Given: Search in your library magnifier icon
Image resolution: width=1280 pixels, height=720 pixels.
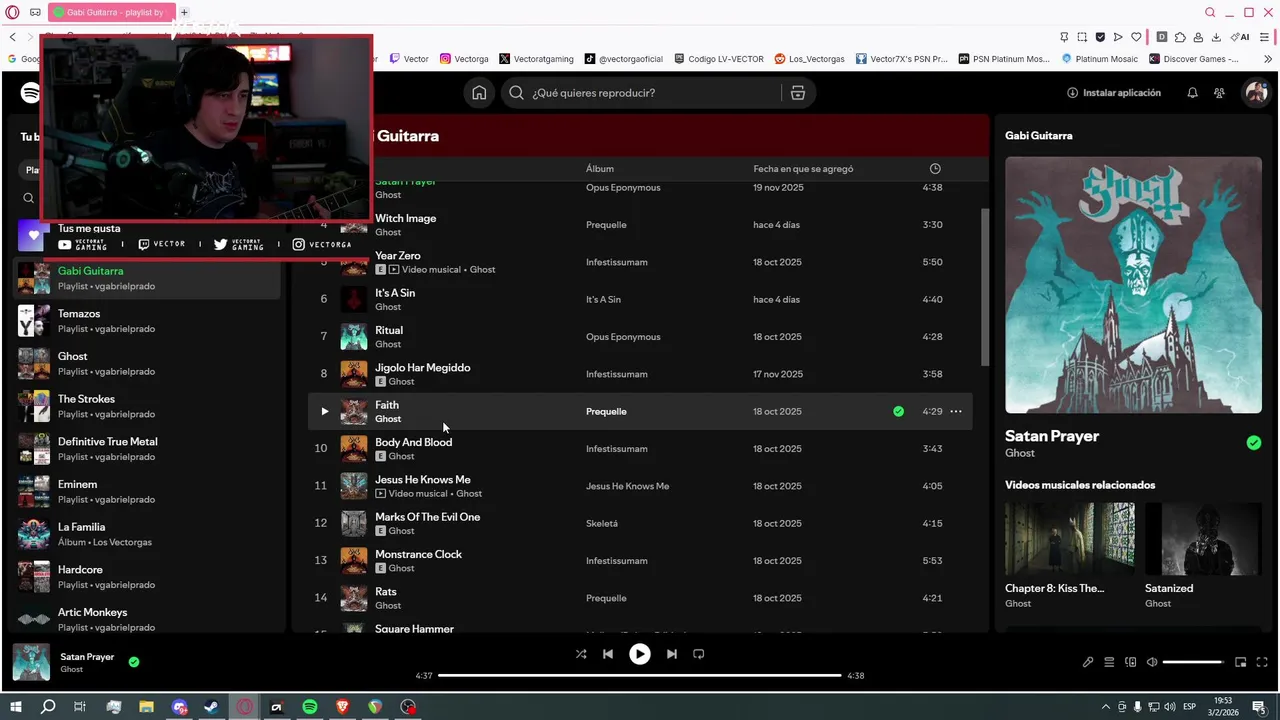Looking at the screenshot, I should pyautogui.click(x=28, y=198).
